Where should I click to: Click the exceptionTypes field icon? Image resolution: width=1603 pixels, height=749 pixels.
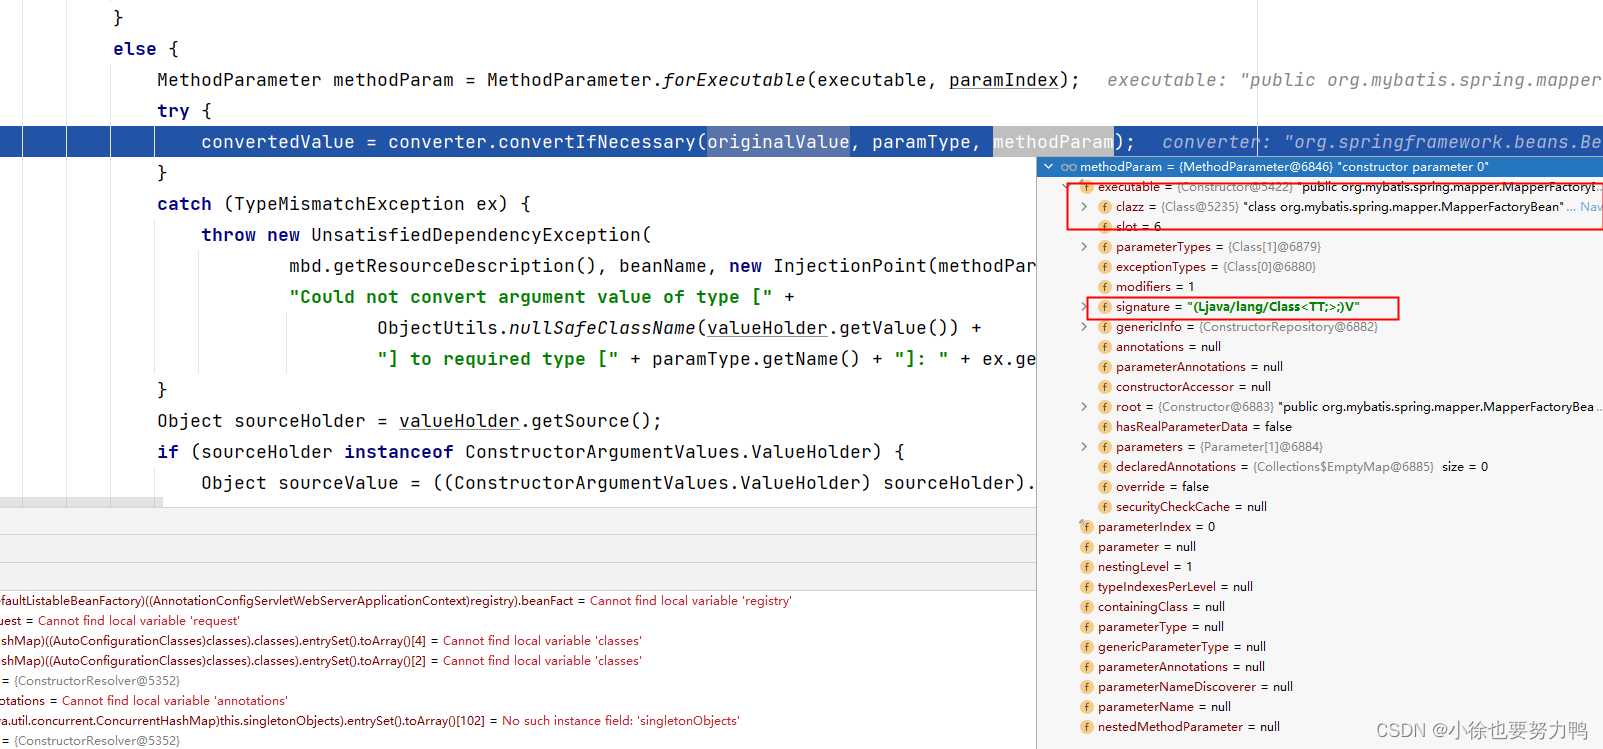(x=1104, y=267)
